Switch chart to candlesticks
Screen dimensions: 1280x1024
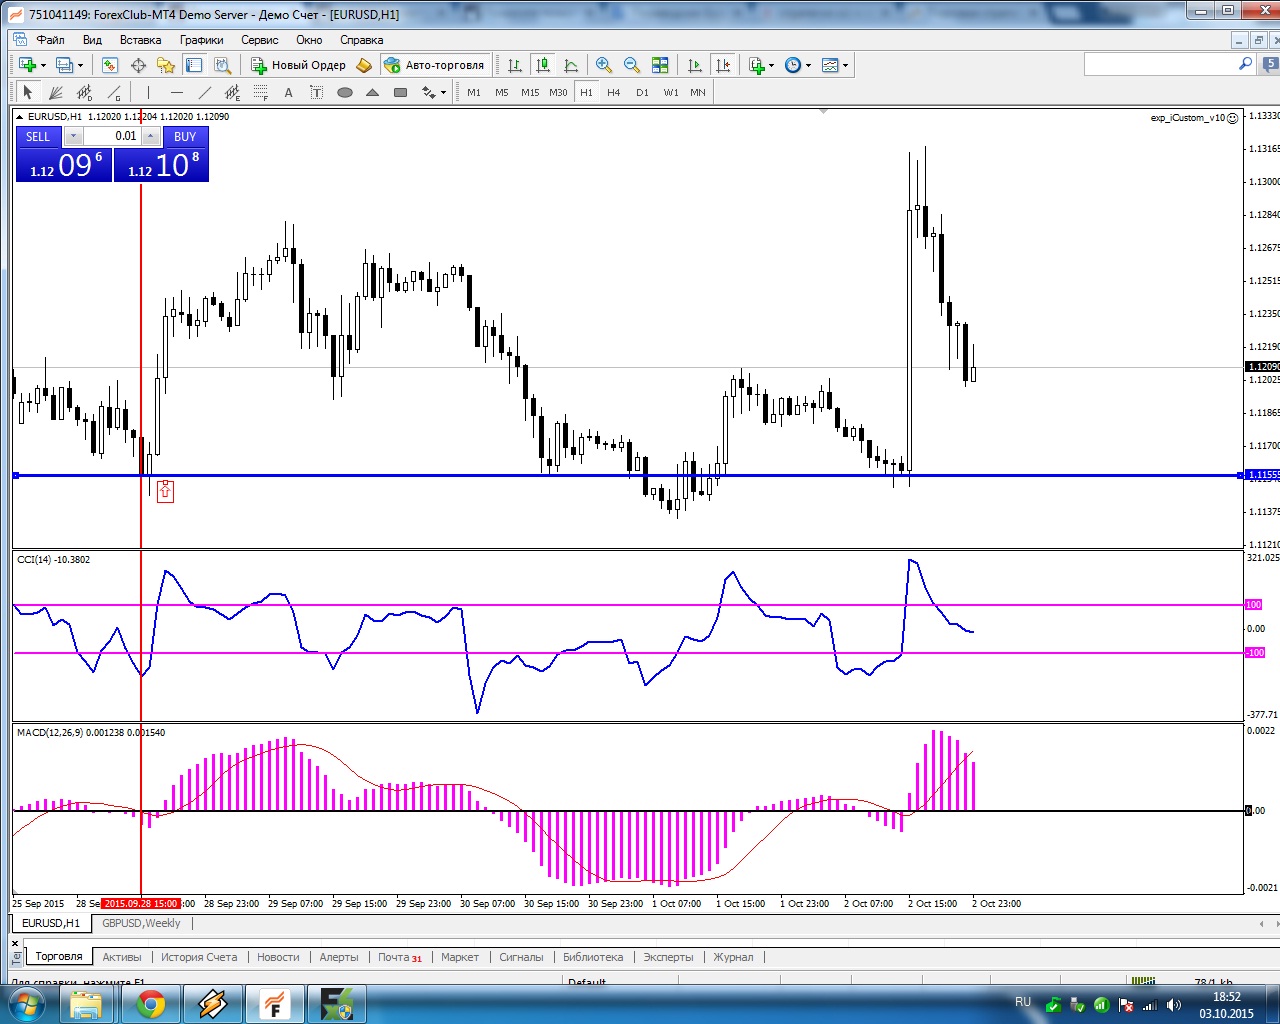[543, 65]
